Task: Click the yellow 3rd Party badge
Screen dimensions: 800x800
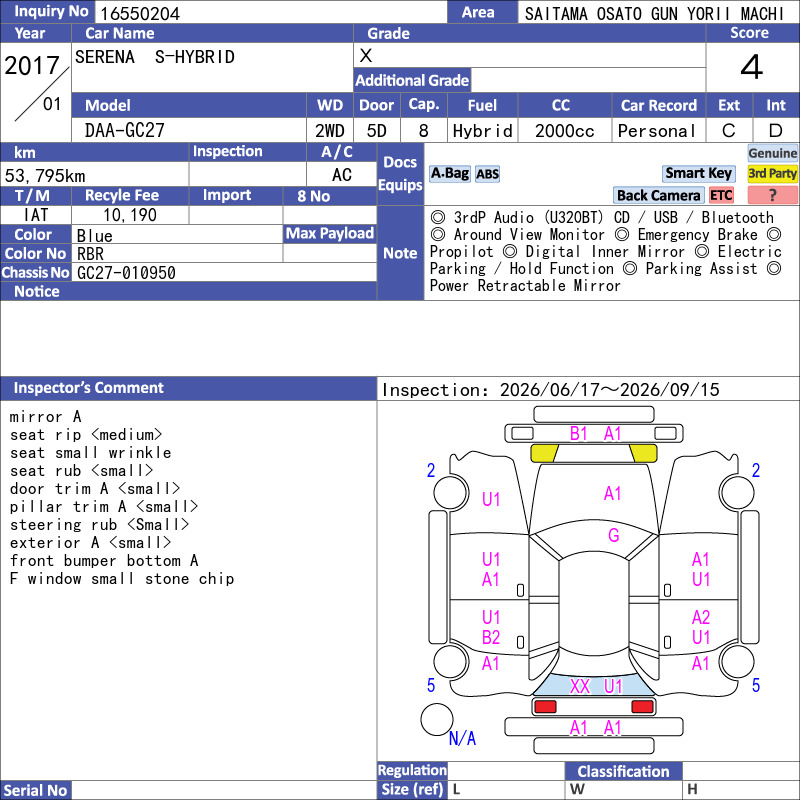Action: (x=772, y=173)
